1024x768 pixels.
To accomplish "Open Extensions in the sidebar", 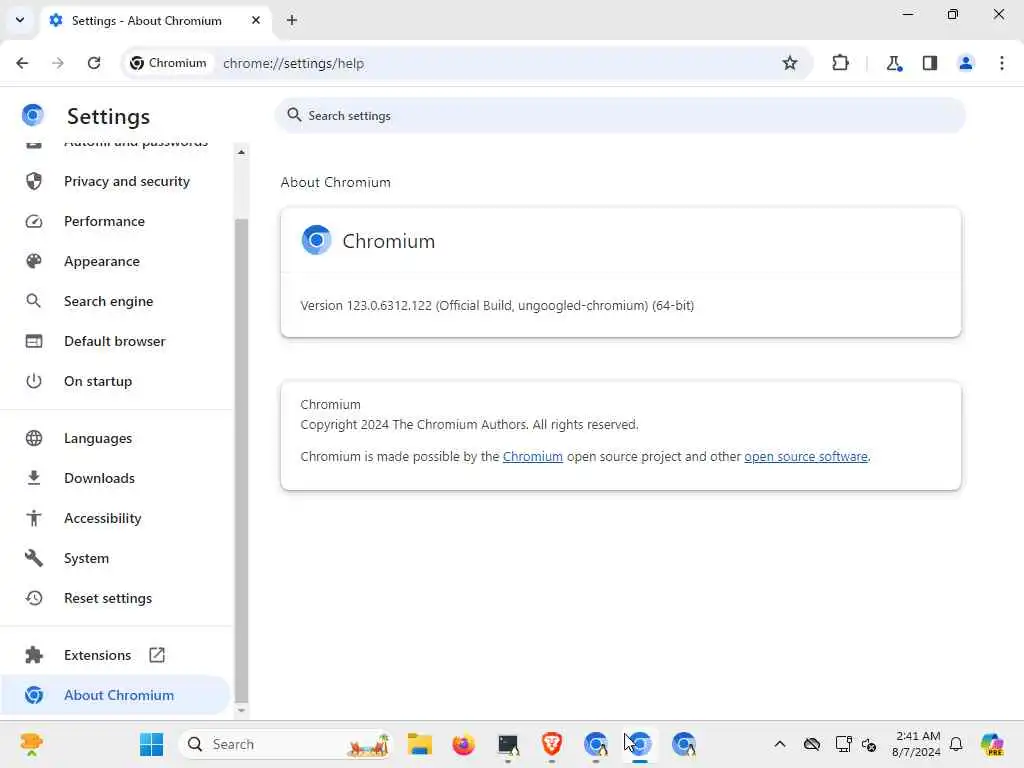I will (116, 655).
